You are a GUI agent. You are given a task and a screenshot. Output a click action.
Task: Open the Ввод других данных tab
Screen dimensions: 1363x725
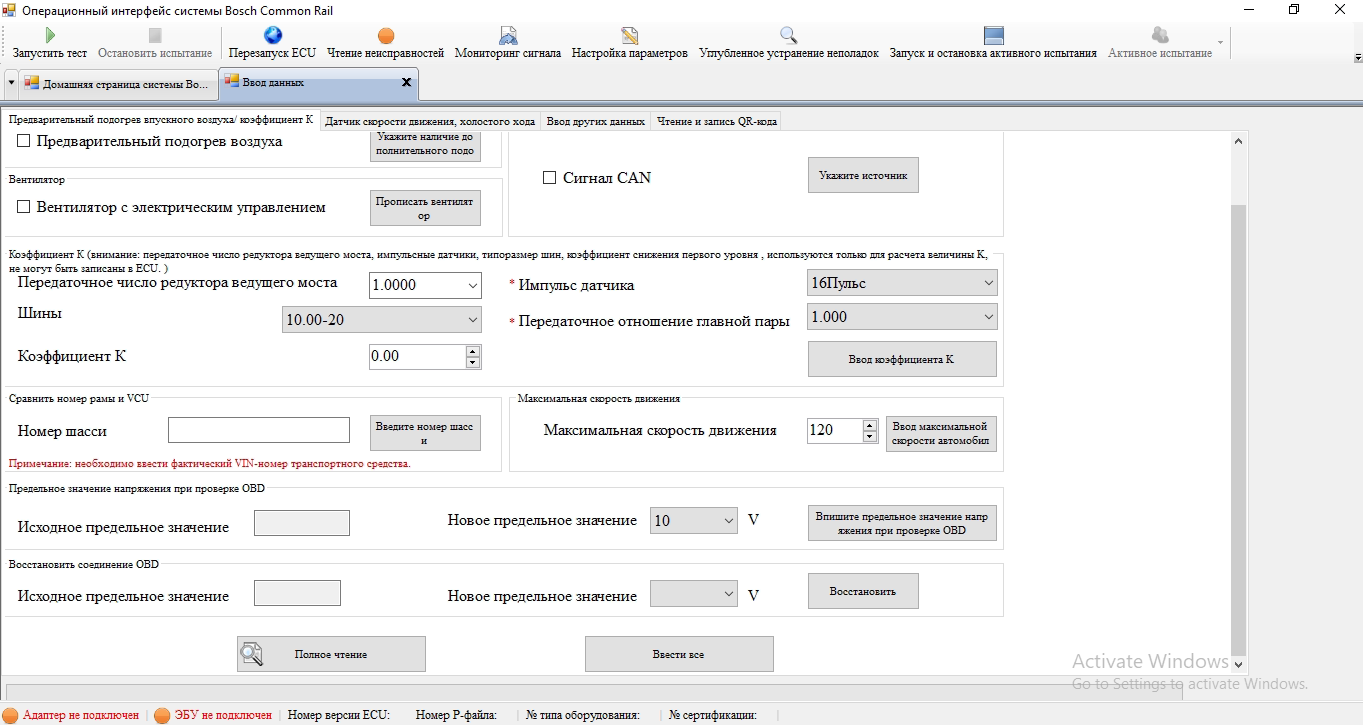point(596,122)
